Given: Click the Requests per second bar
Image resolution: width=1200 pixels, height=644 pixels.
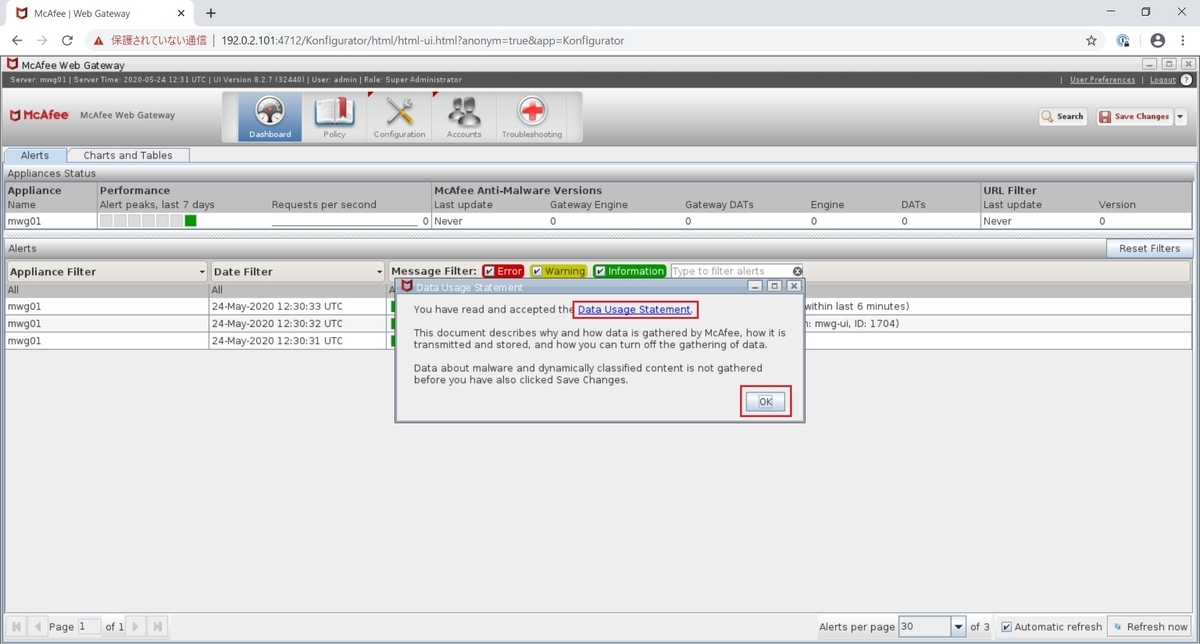Looking at the screenshot, I should coord(344,224).
